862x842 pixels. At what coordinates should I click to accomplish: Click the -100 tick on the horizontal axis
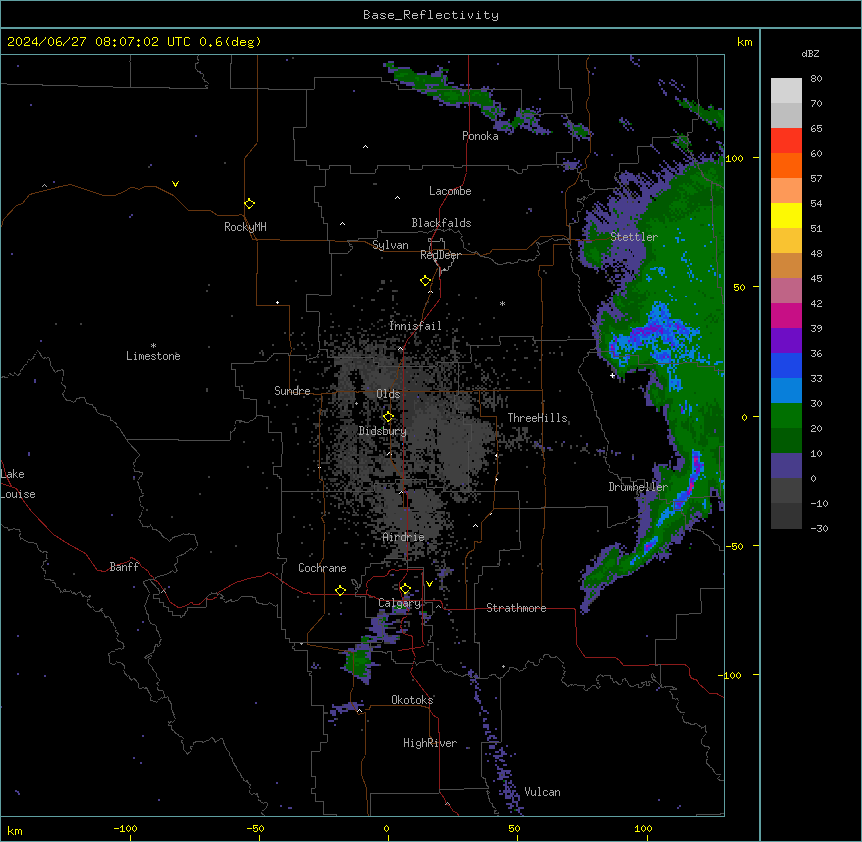[125, 828]
